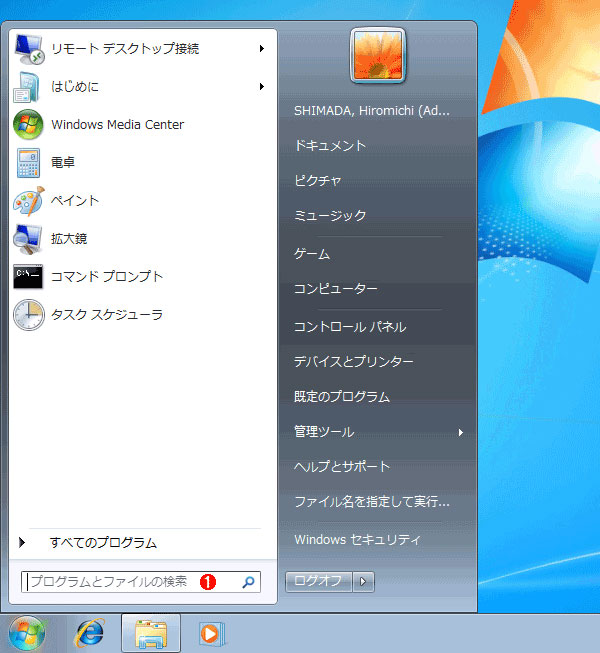Expand the リモート デスクトップ接続 jump list arrow

coord(261,49)
